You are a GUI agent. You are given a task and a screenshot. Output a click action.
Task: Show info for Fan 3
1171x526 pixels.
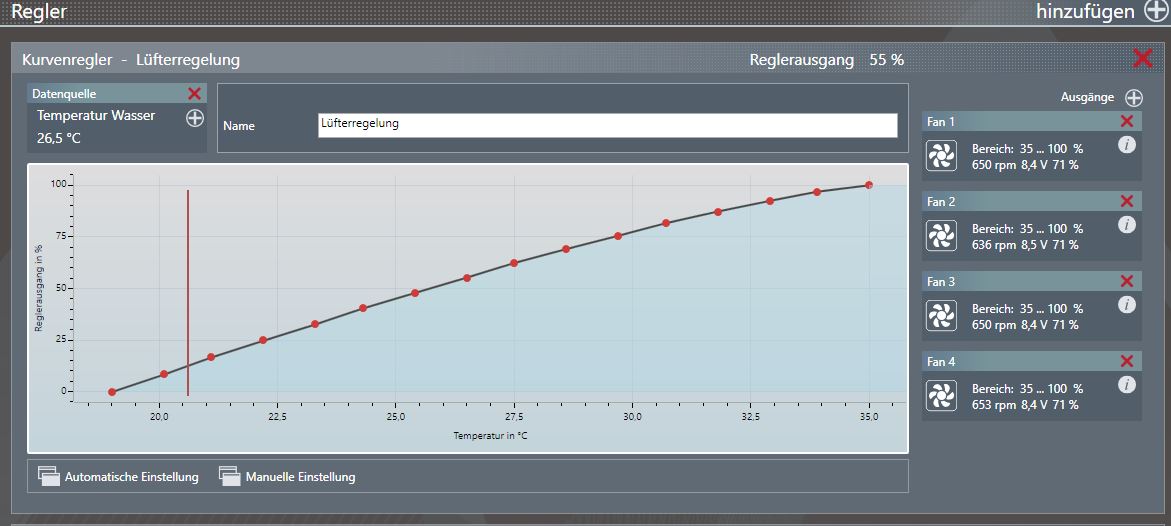1127,304
